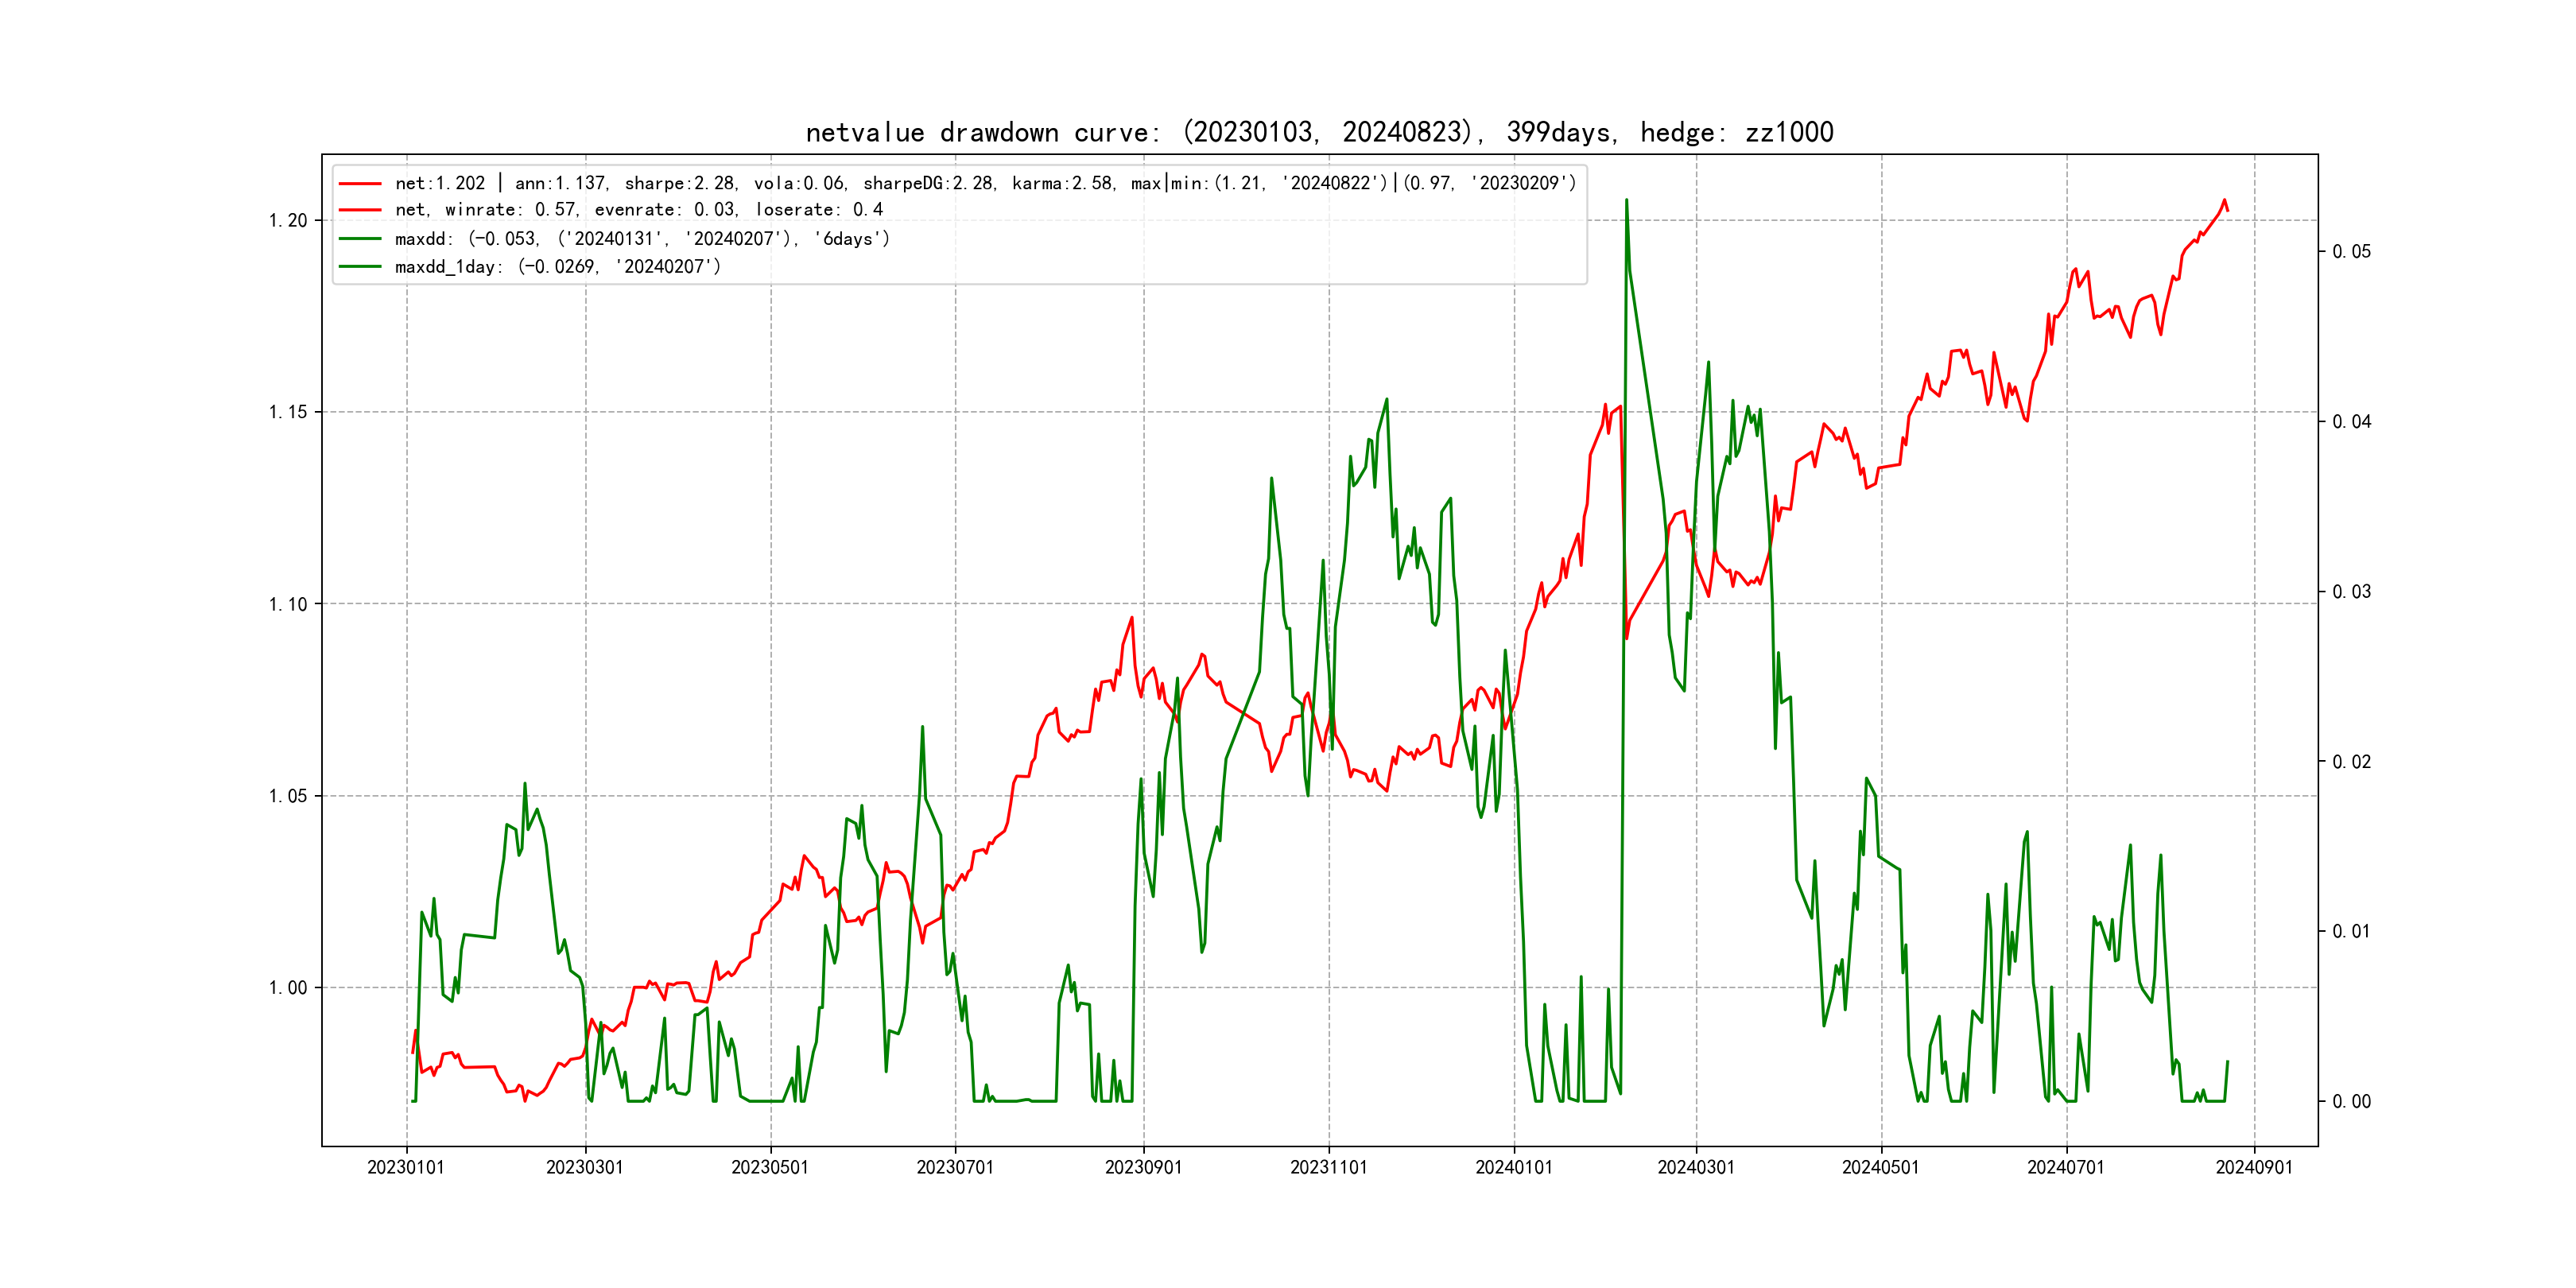Image resolution: width=2576 pixels, height=1288 pixels.
Task: Click the maxdd_1day legend label
Action: pos(557,267)
